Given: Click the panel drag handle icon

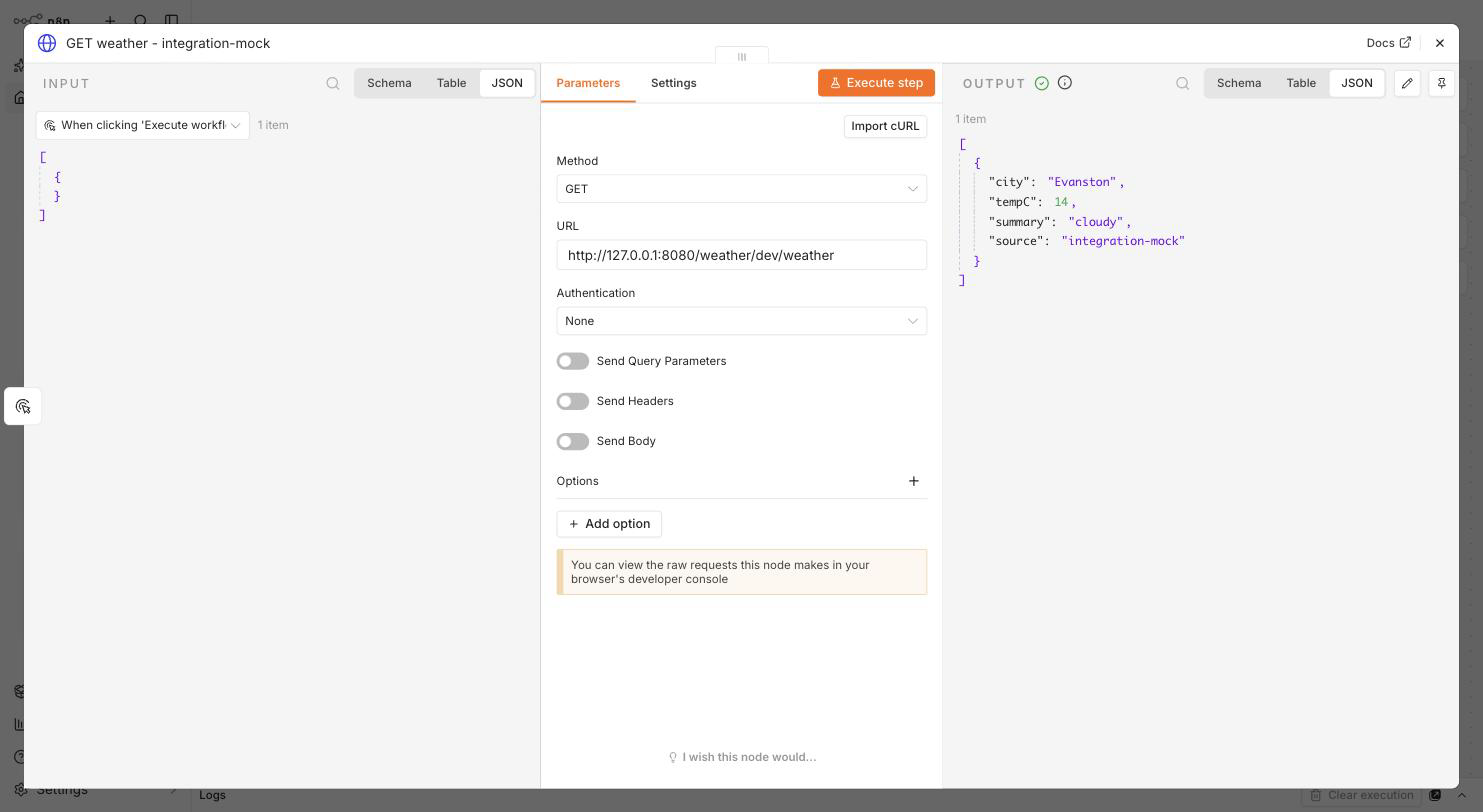Looking at the screenshot, I should [742, 57].
